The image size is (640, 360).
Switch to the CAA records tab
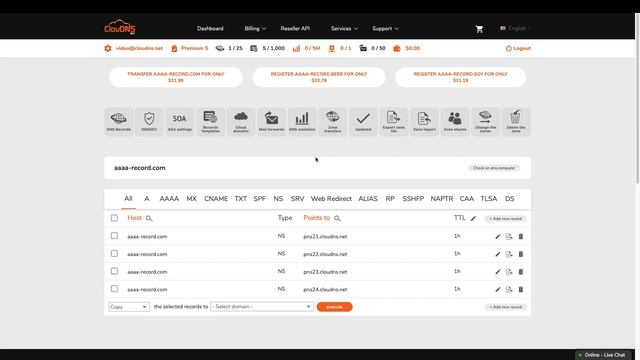[467, 199]
